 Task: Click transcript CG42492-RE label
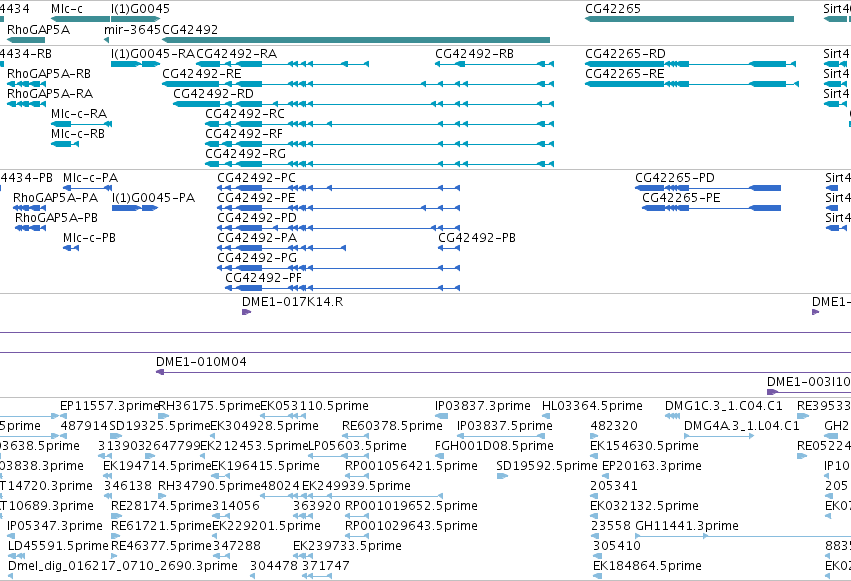pos(201,73)
